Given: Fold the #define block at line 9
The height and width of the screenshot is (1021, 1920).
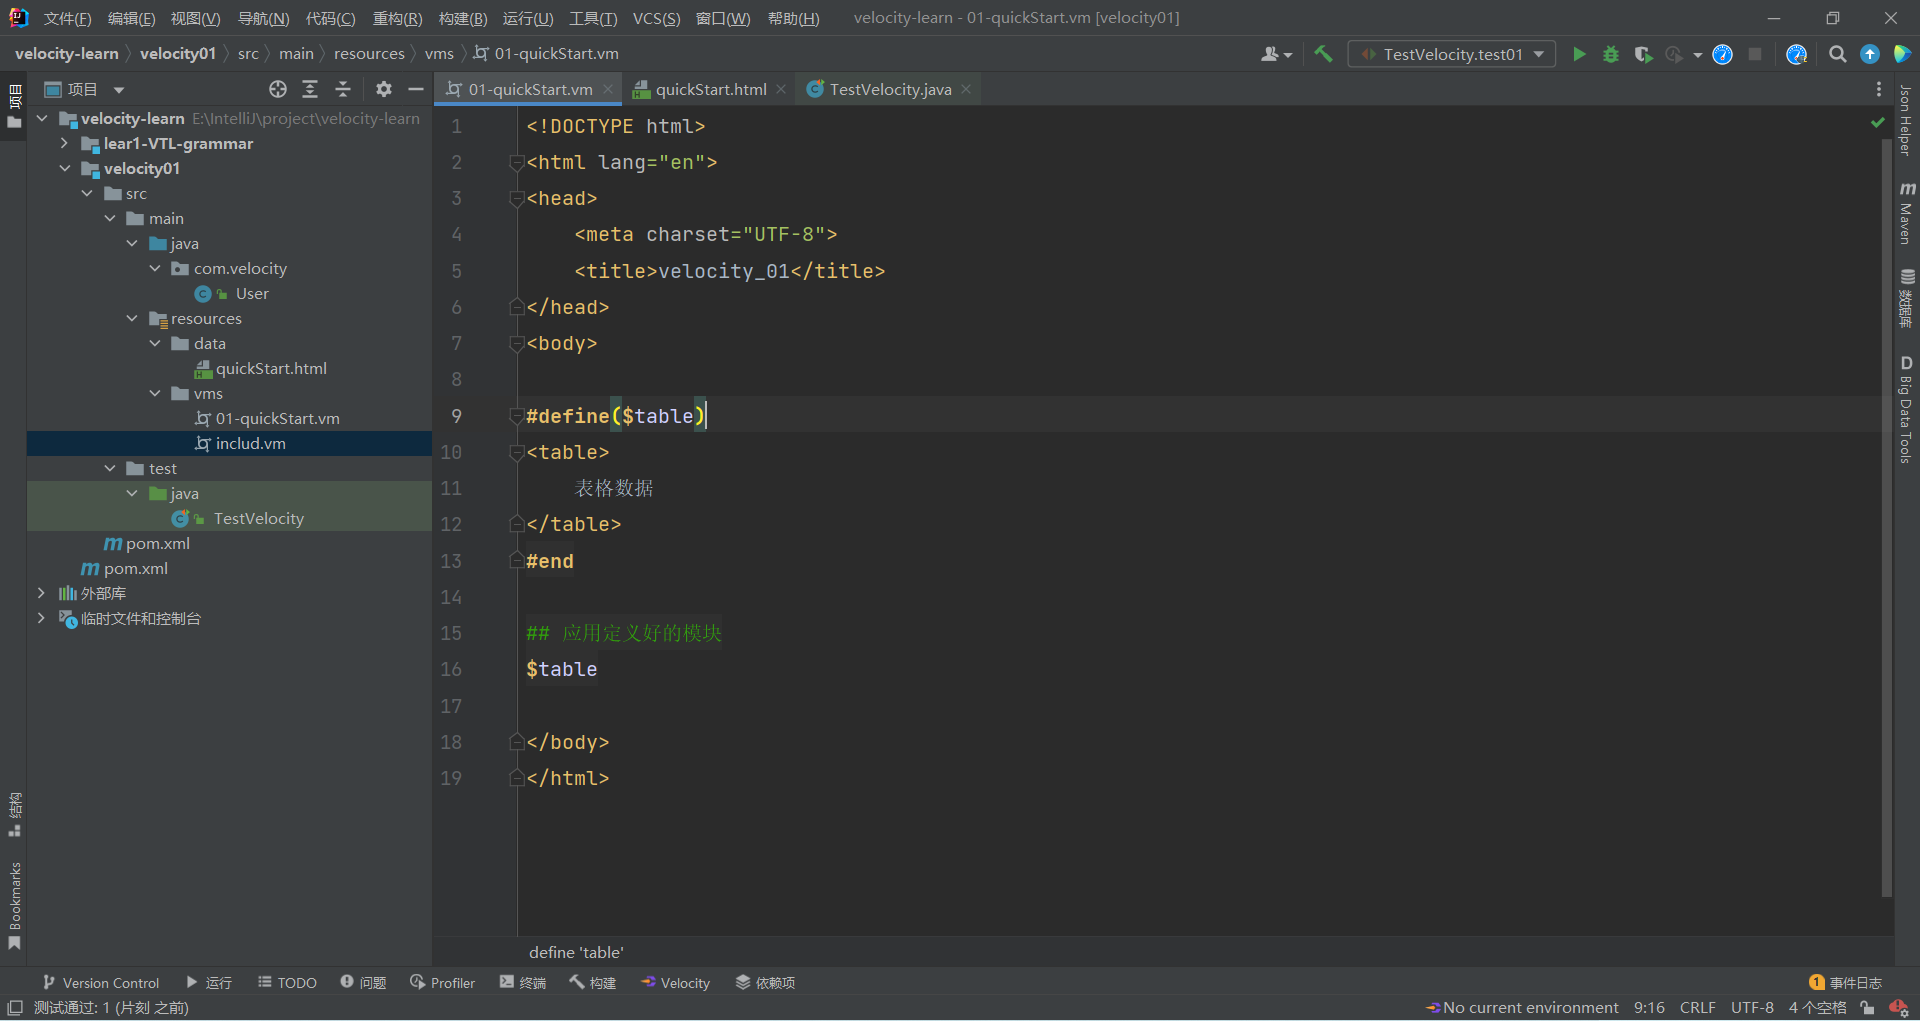Looking at the screenshot, I should (517, 416).
